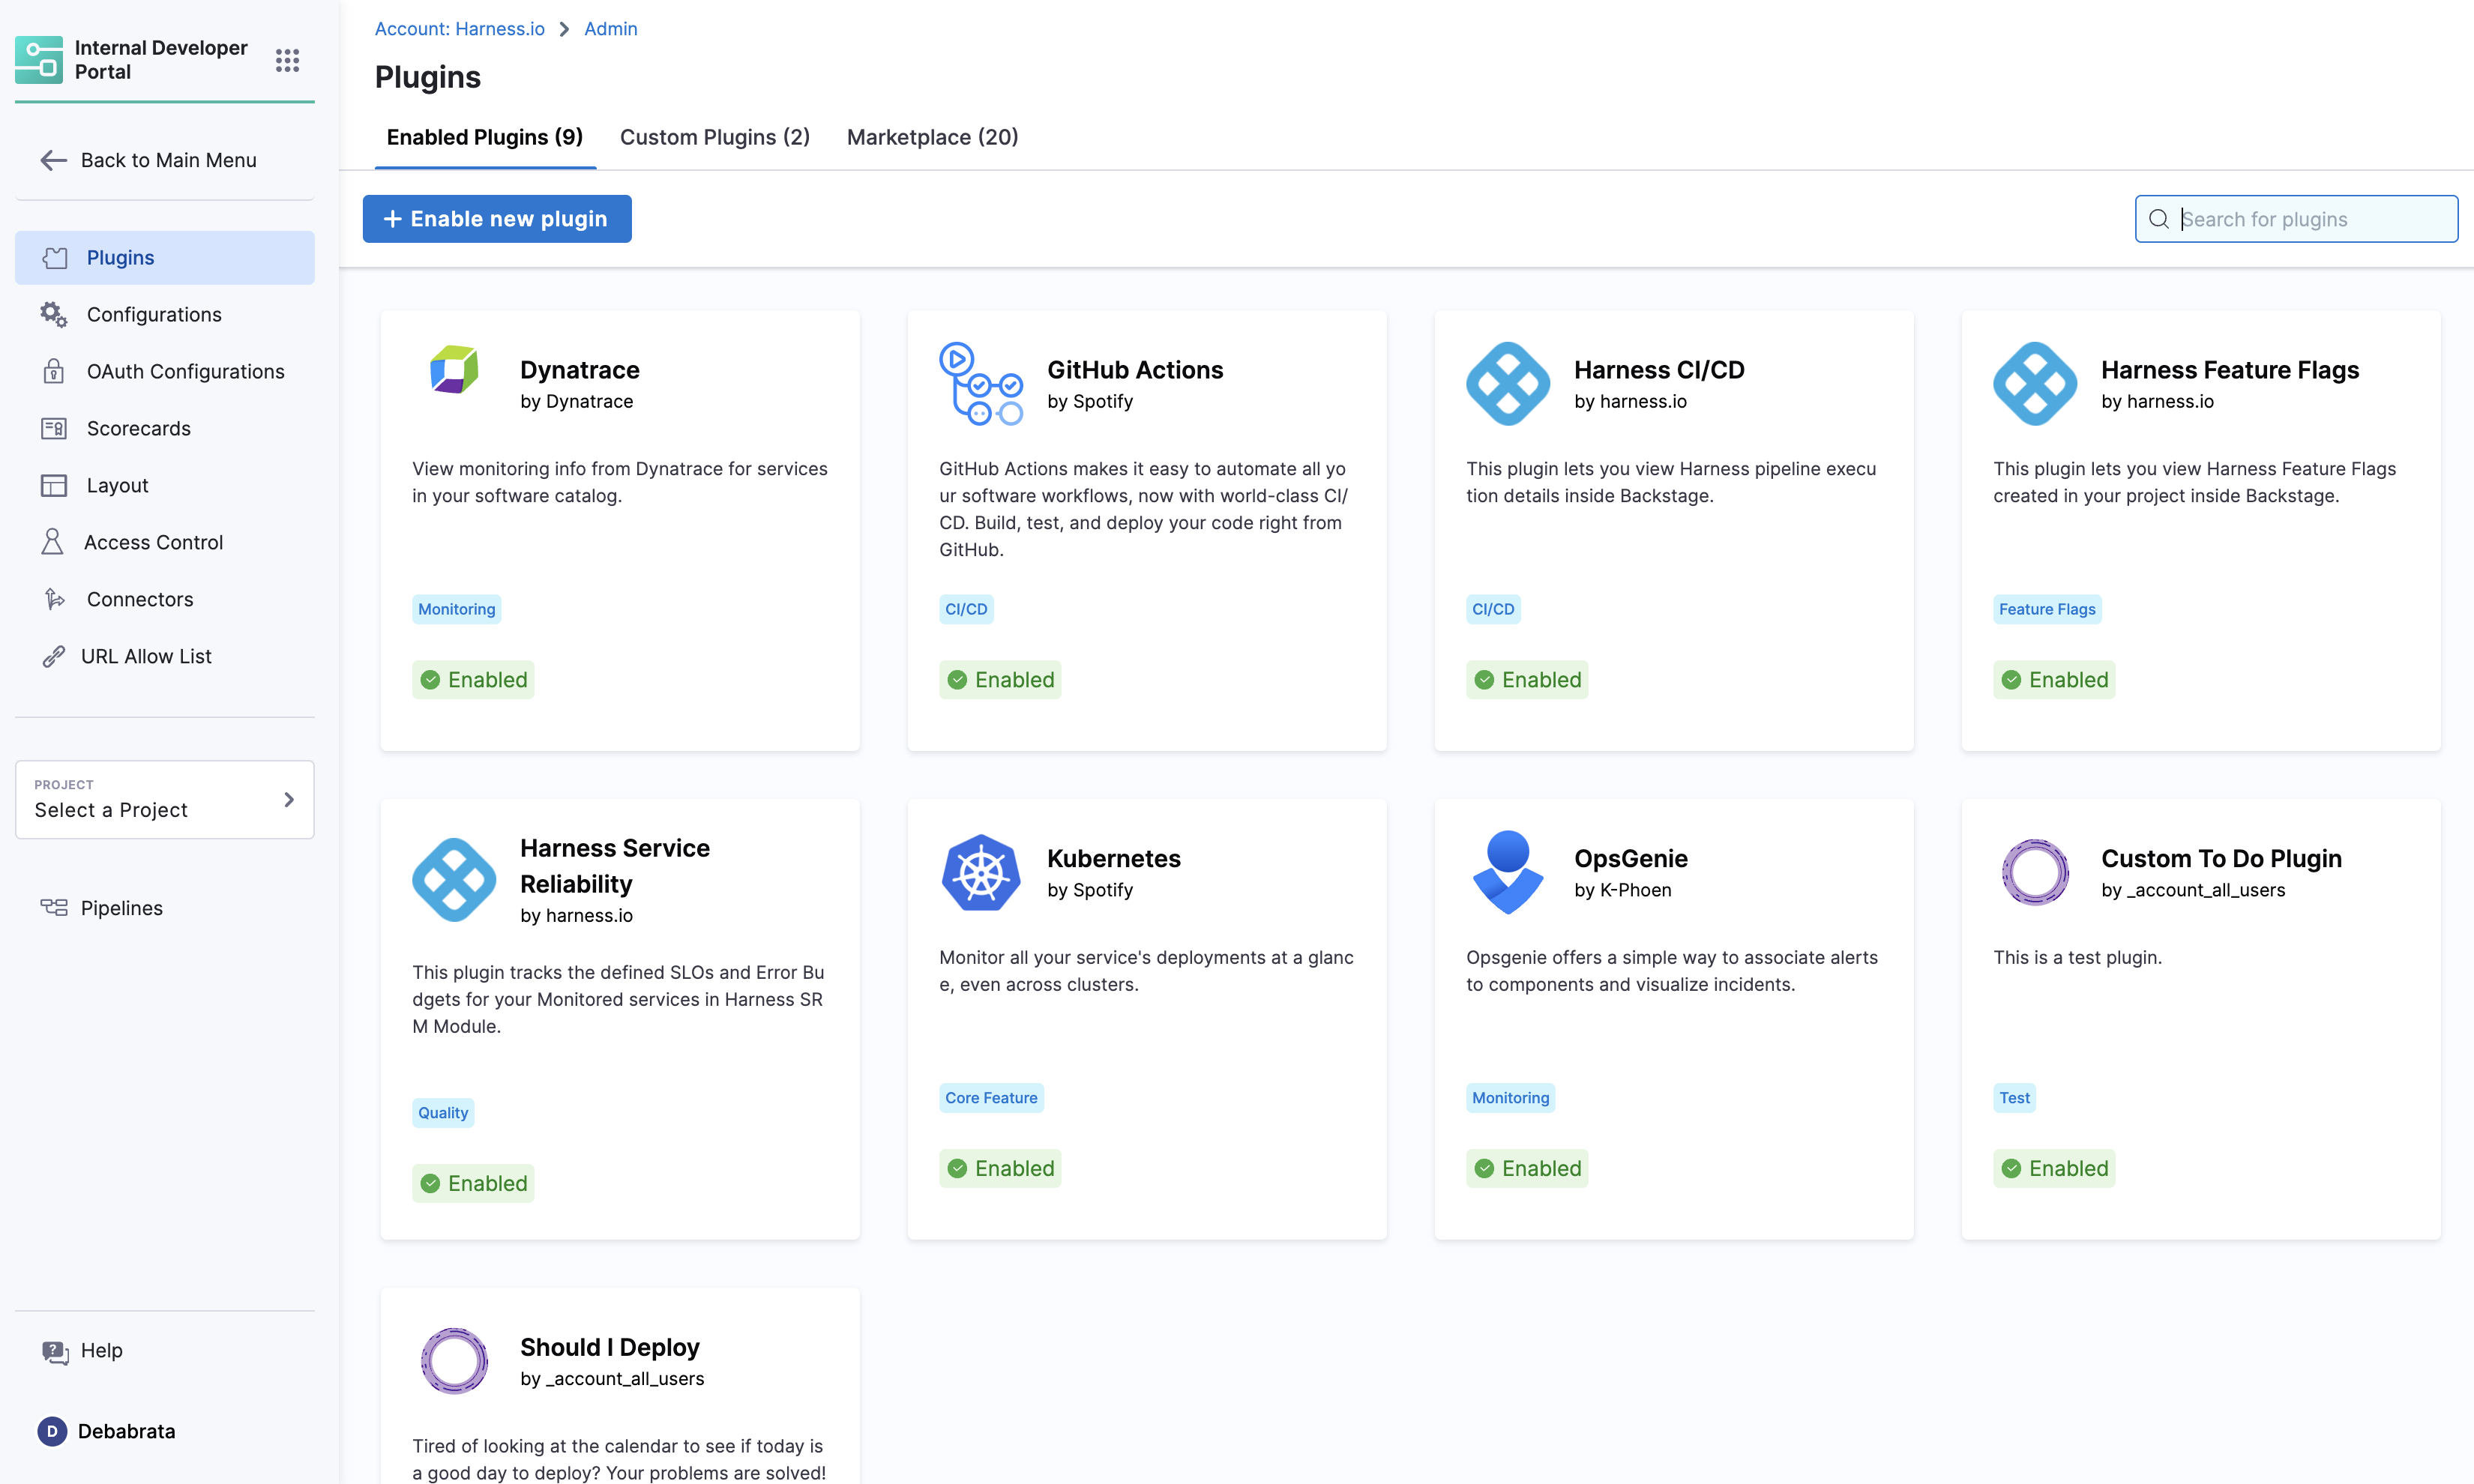This screenshot has width=2474, height=1484.
Task: Click the Scorecards sidebar icon
Action: click(x=53, y=428)
